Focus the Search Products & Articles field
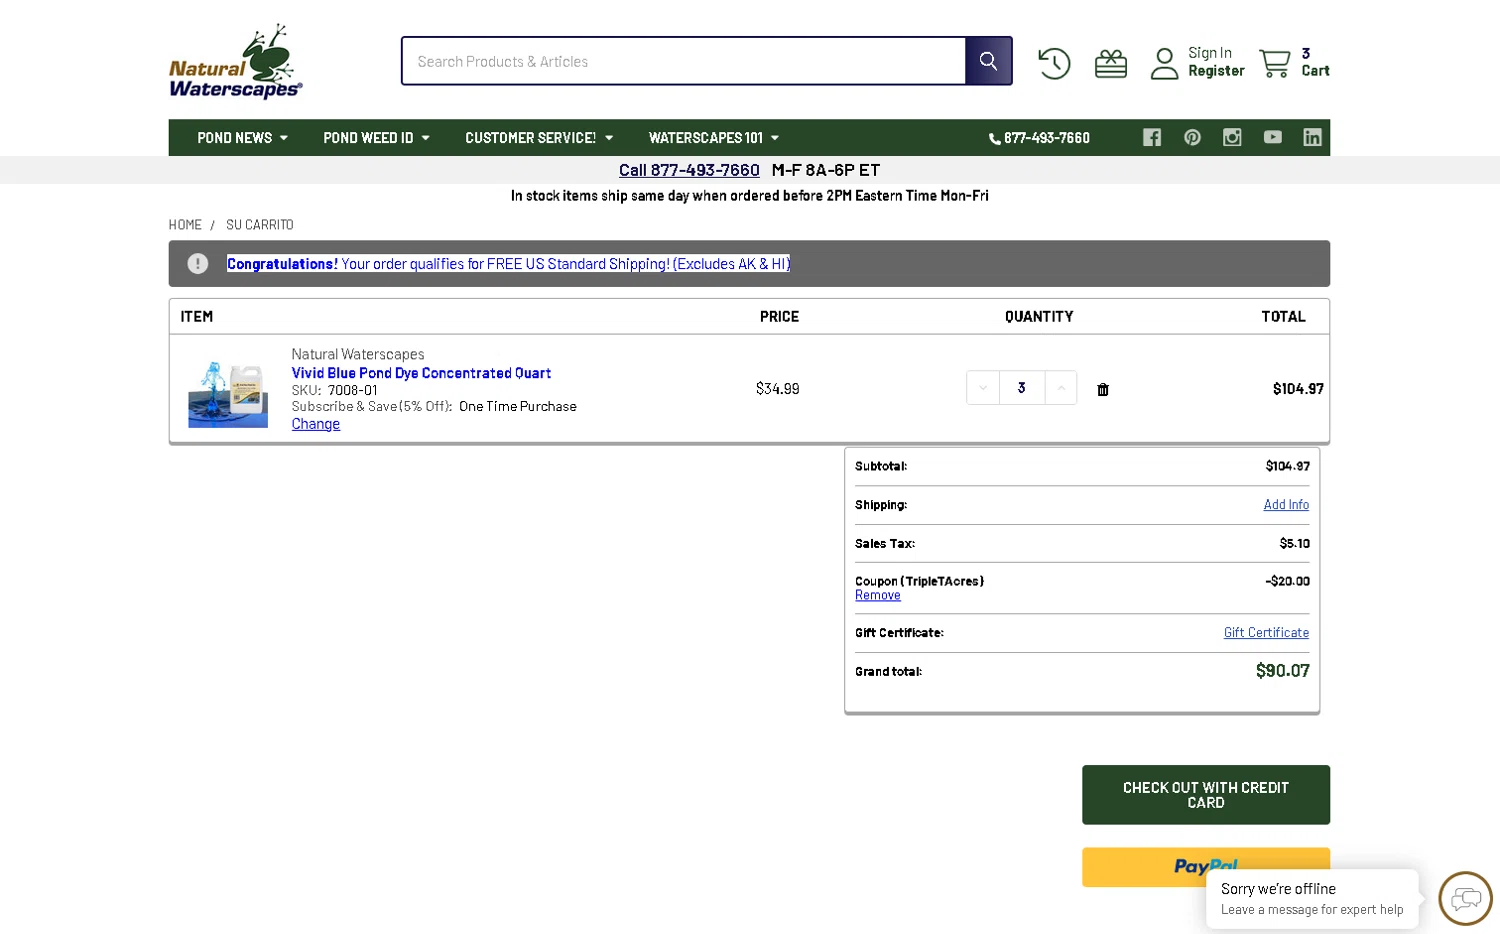 pos(684,61)
